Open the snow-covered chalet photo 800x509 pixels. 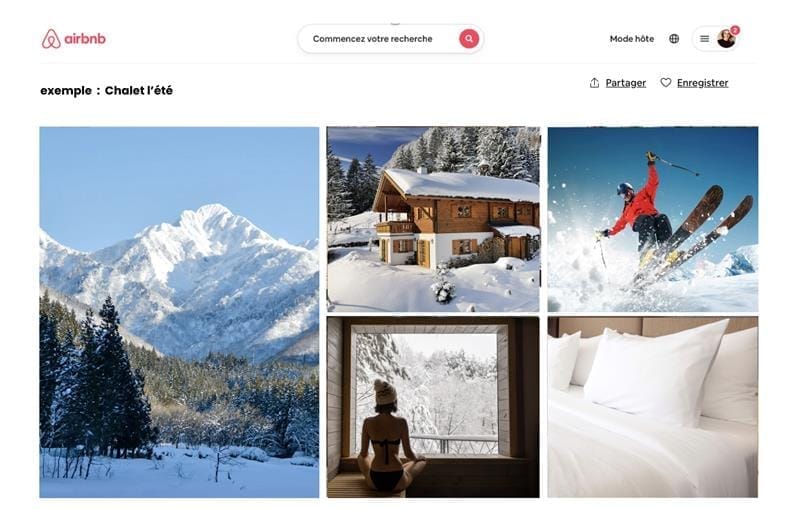(433, 219)
